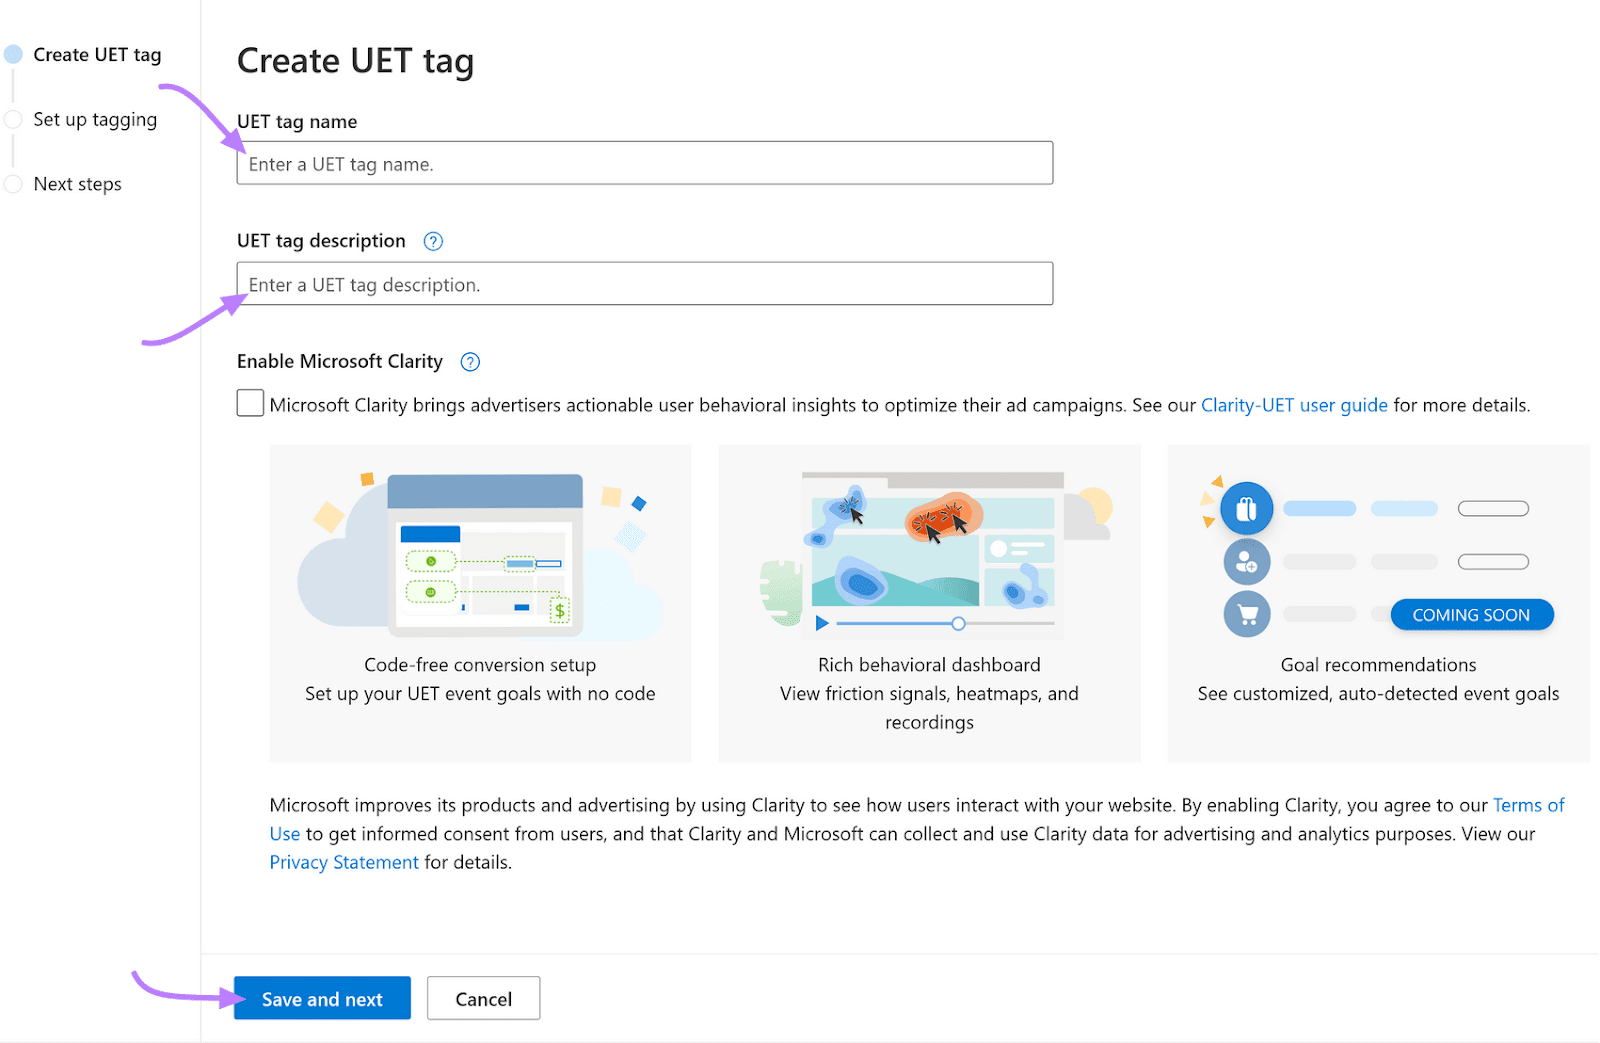The height and width of the screenshot is (1043, 1600).
Task: Open the Create UET tag step
Action: click(x=97, y=55)
